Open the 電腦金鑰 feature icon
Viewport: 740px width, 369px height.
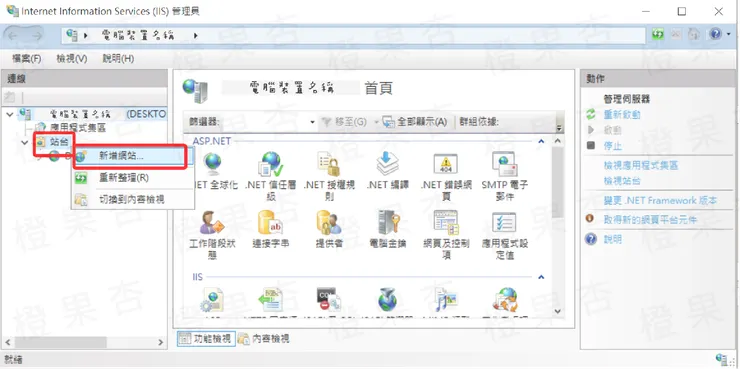click(x=389, y=223)
